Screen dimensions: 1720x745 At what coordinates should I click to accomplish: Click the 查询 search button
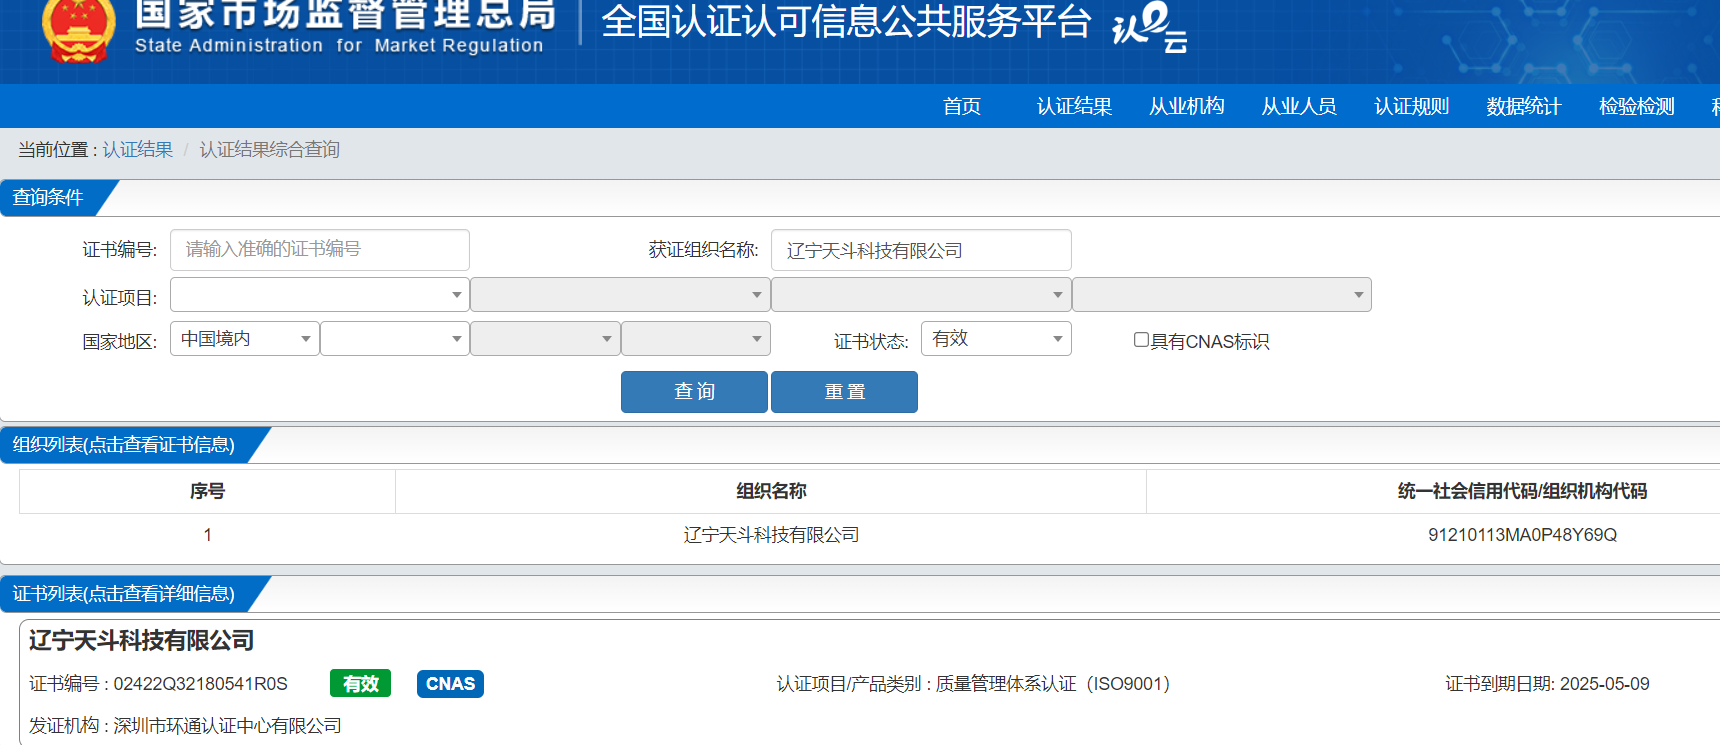coord(694,392)
